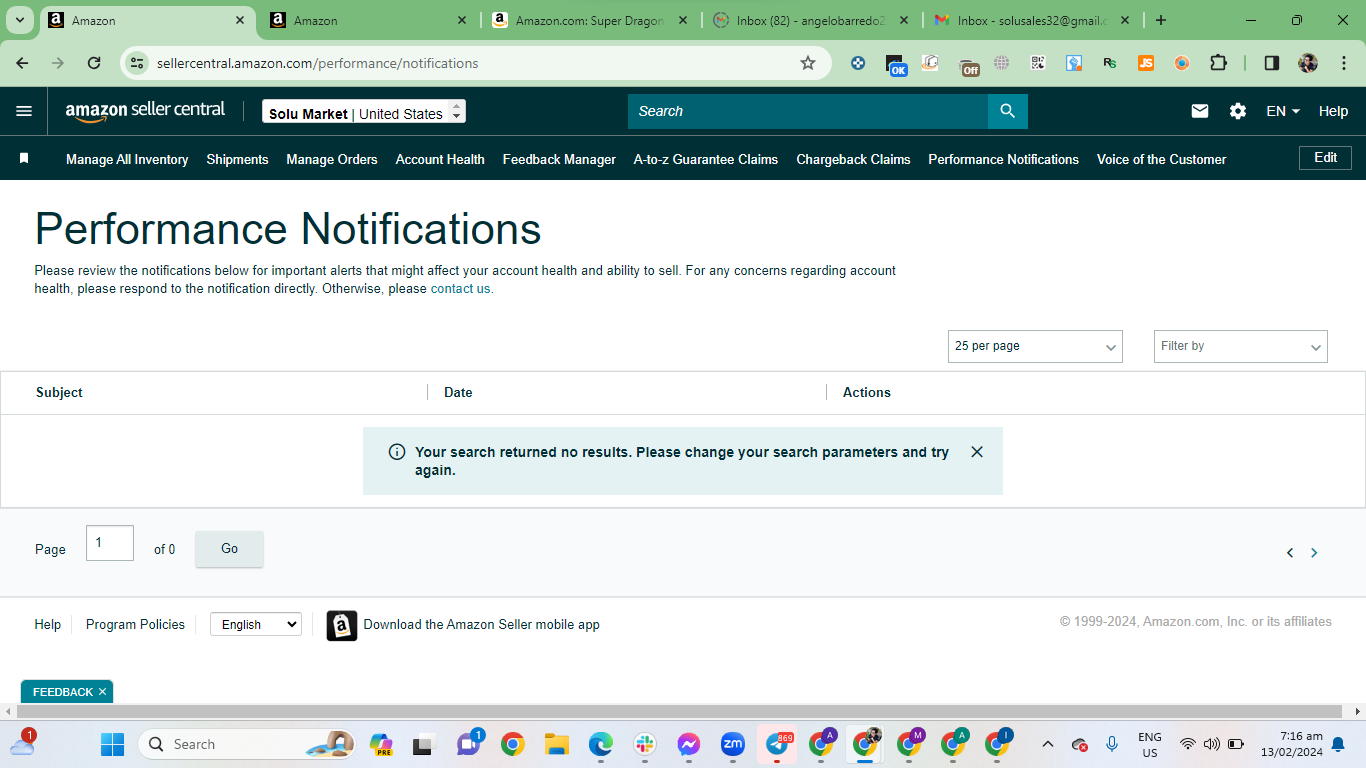Click the Go page button

pyautogui.click(x=229, y=549)
